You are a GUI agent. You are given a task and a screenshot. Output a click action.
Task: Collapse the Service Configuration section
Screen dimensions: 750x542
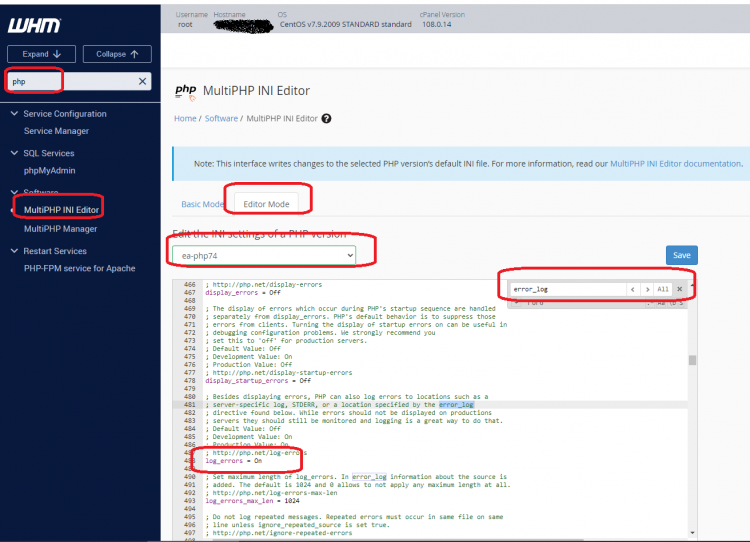pyautogui.click(x=12, y=114)
